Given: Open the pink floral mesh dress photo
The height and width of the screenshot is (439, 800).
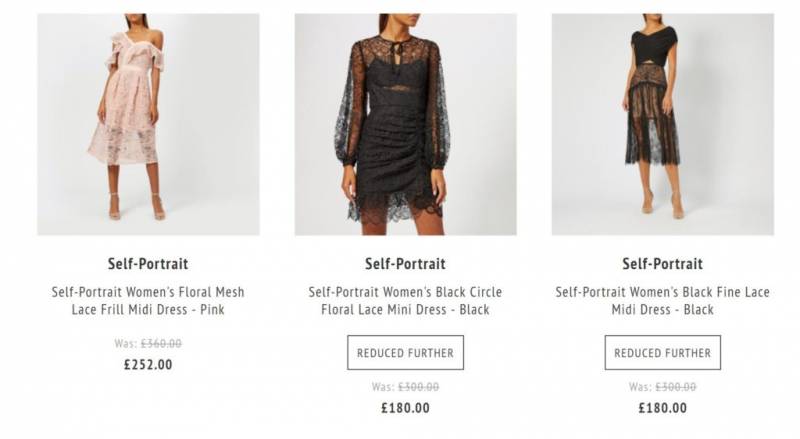Looking at the screenshot, I should coord(148,124).
